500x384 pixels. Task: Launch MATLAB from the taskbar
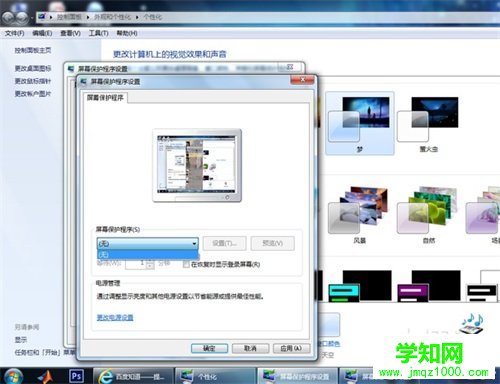tap(45, 376)
